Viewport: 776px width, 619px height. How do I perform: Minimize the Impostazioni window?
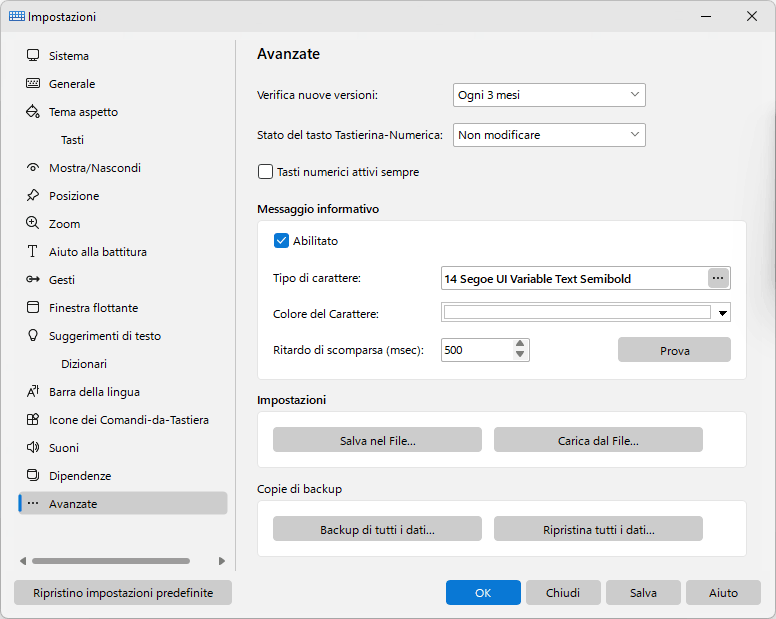click(x=706, y=16)
